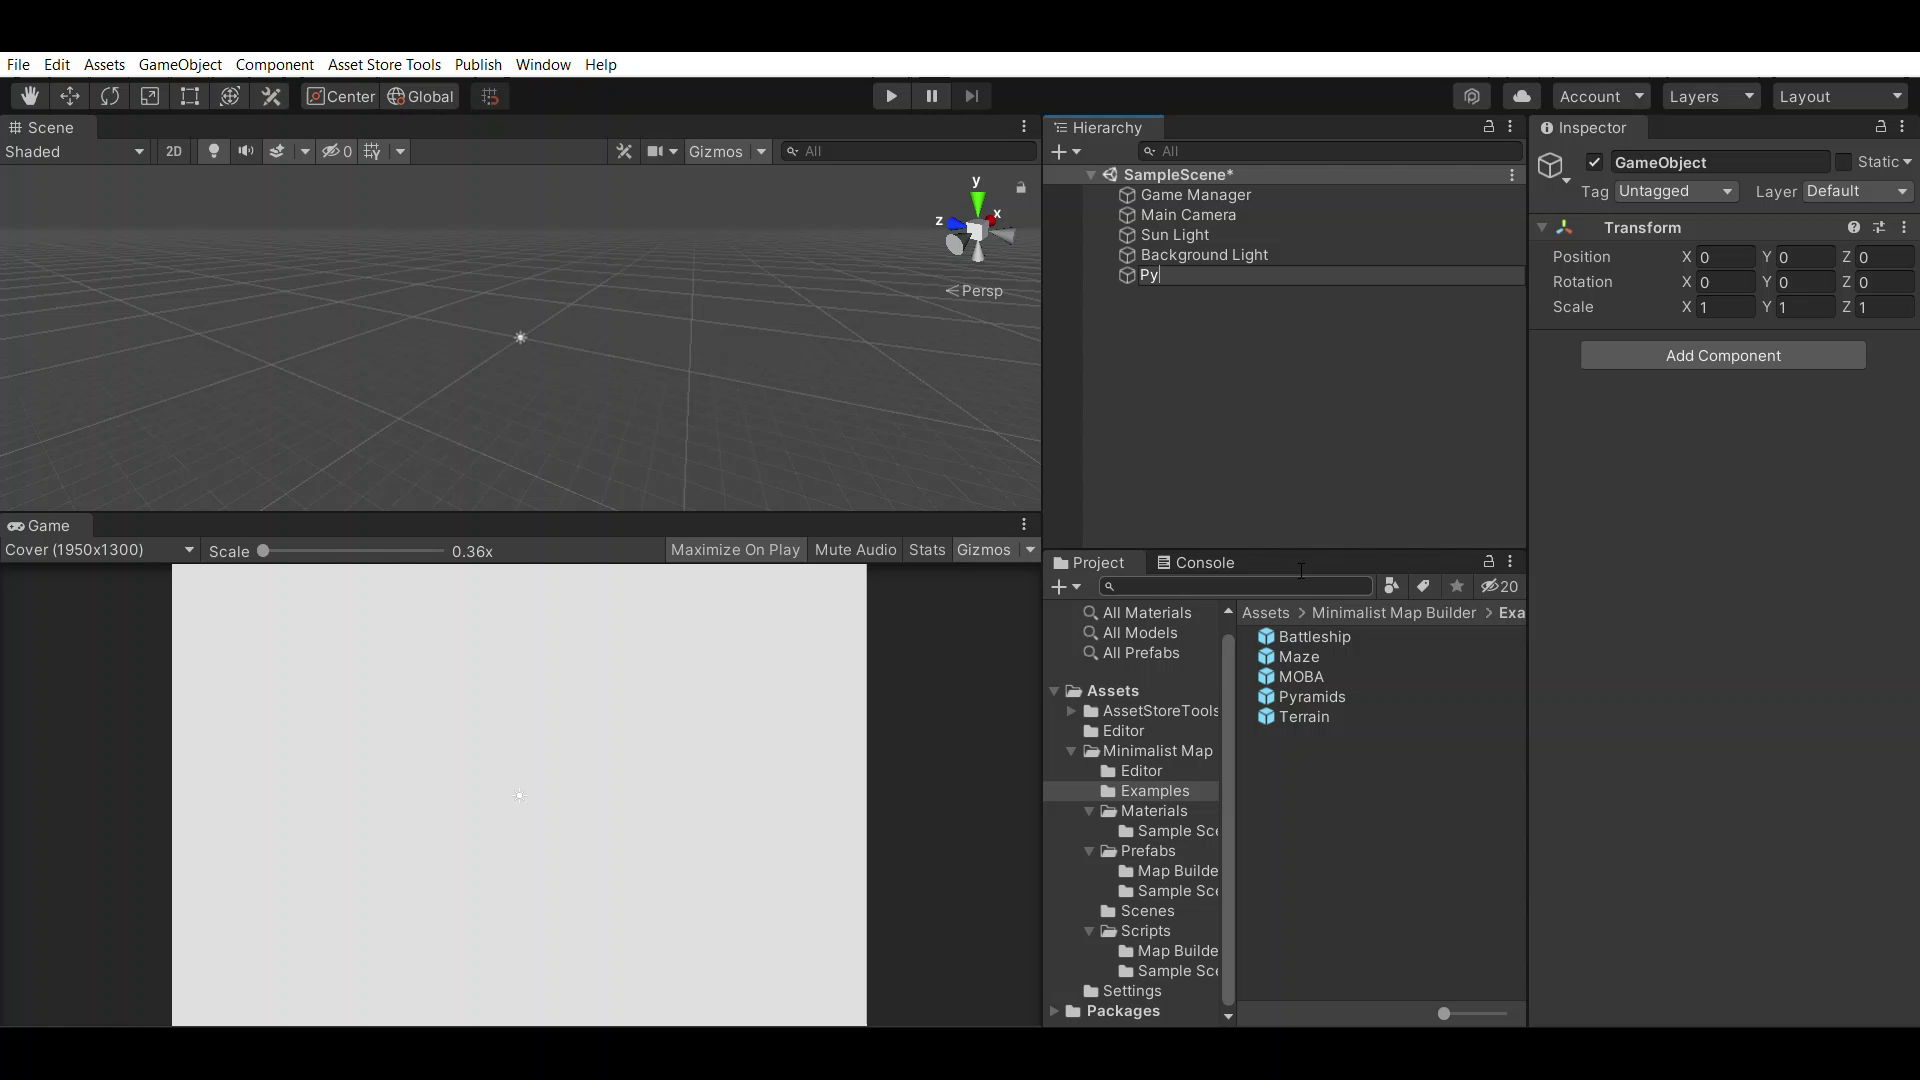The image size is (1920, 1080).
Task: Open Scene camera settings icon
Action: 655,151
